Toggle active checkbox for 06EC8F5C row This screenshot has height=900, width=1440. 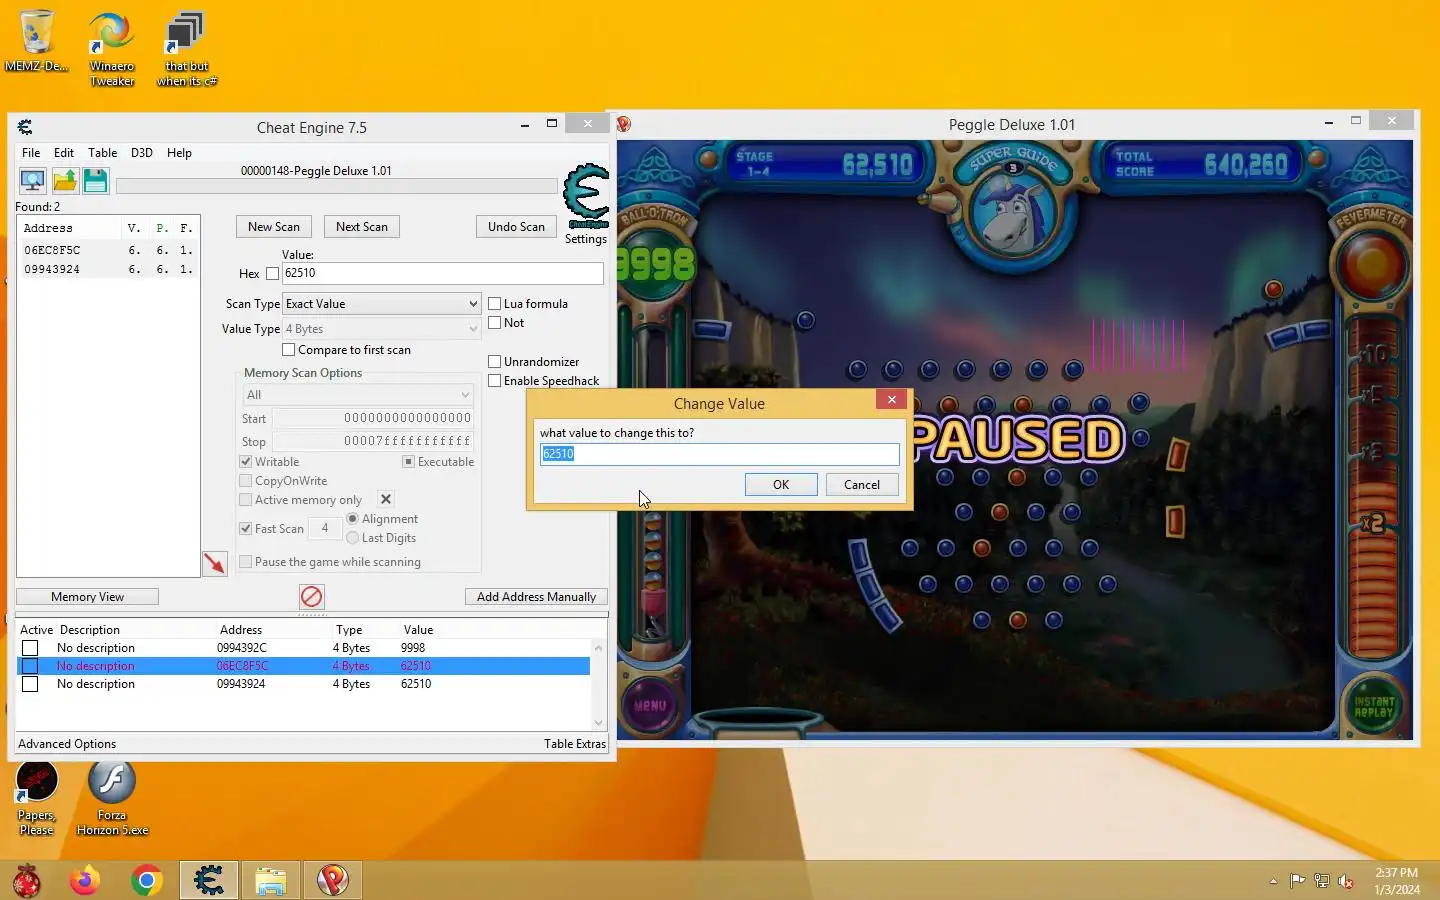(x=30, y=666)
